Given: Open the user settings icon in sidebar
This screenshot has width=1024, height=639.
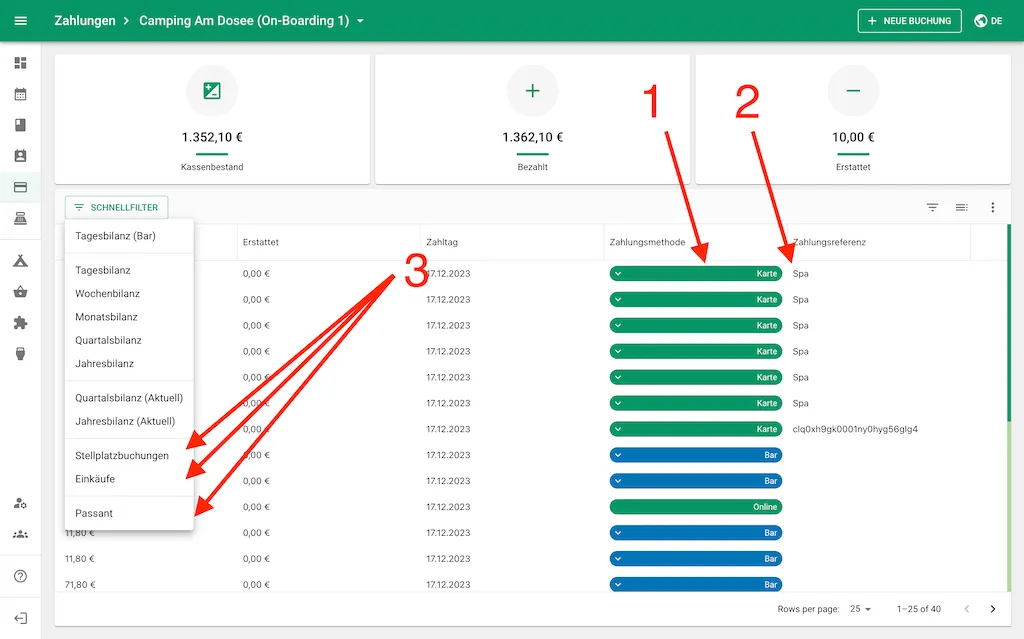Looking at the screenshot, I should [20, 504].
